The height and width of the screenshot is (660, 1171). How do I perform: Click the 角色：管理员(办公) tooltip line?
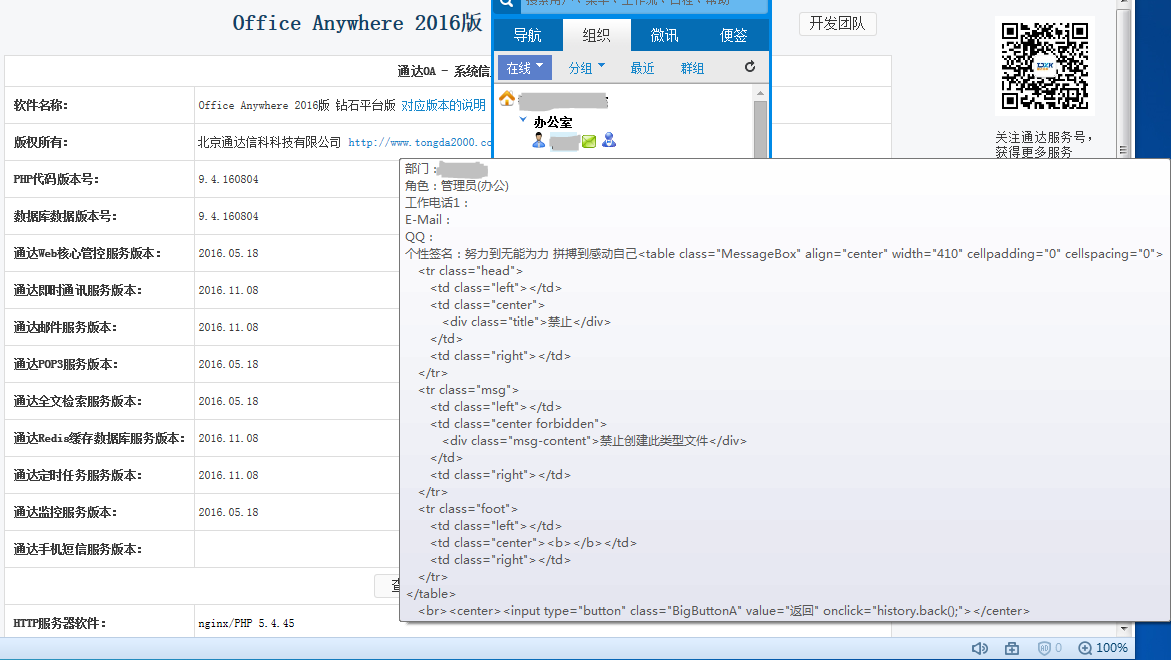457,185
